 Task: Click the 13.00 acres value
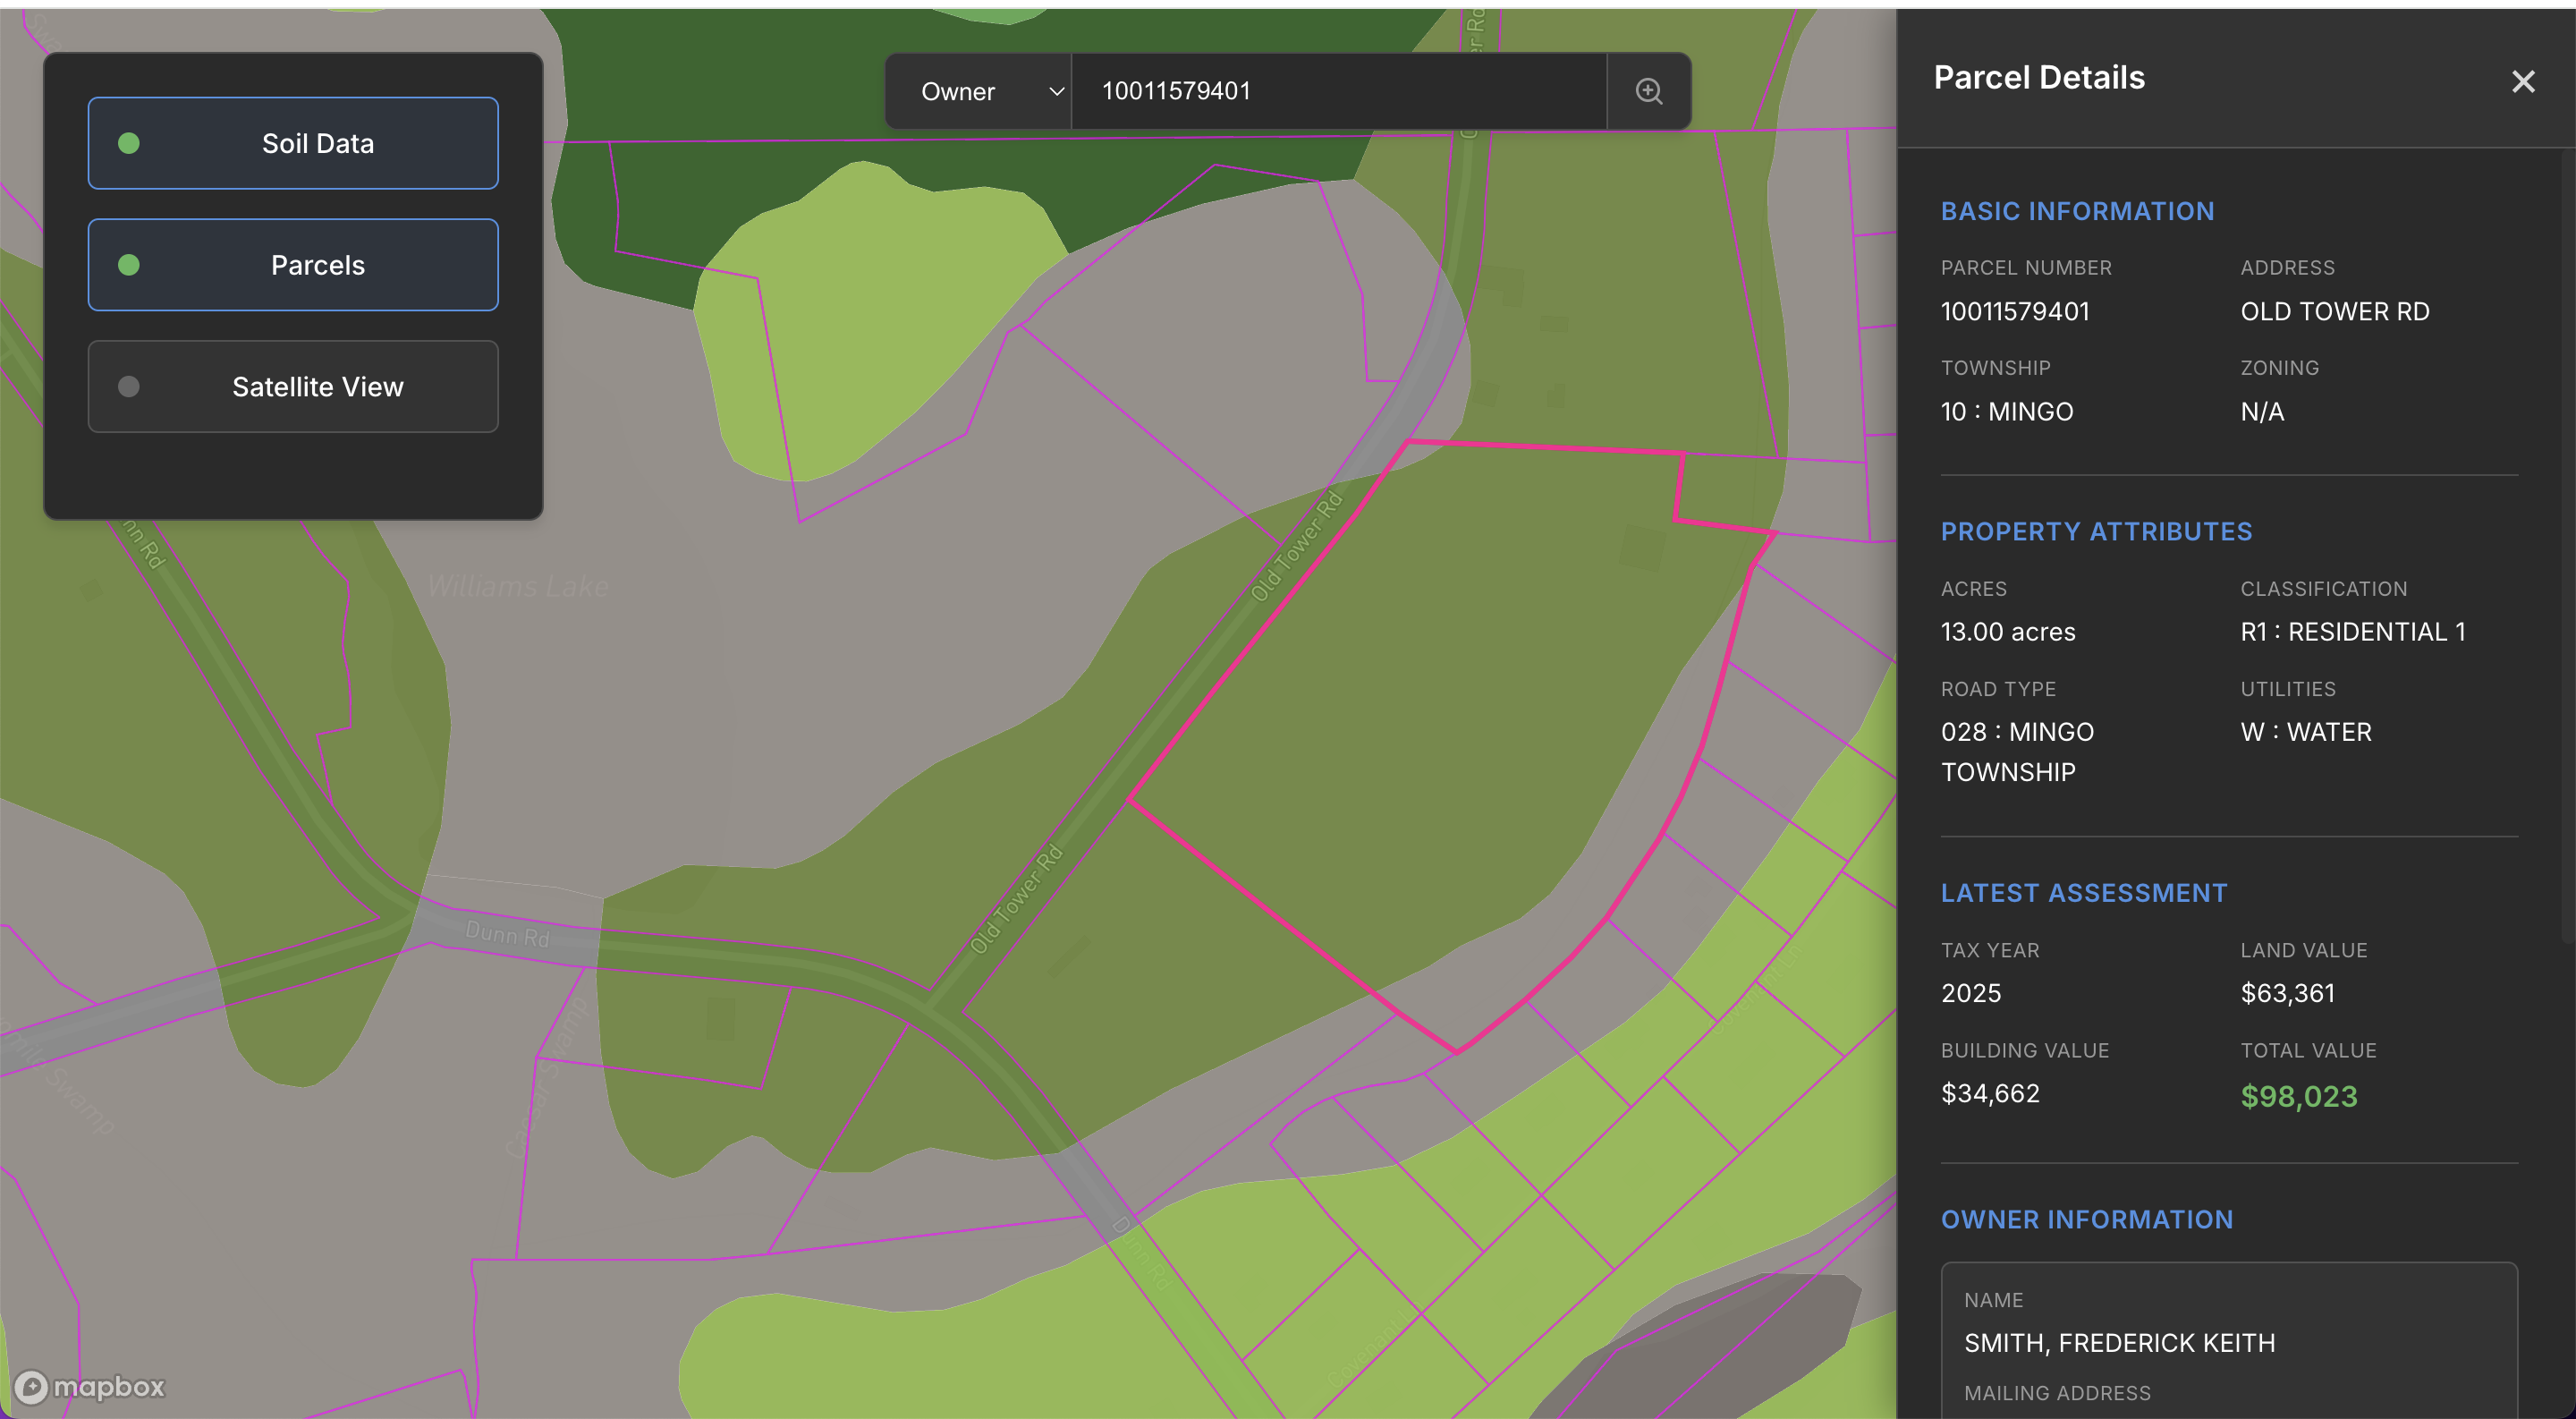point(2007,632)
